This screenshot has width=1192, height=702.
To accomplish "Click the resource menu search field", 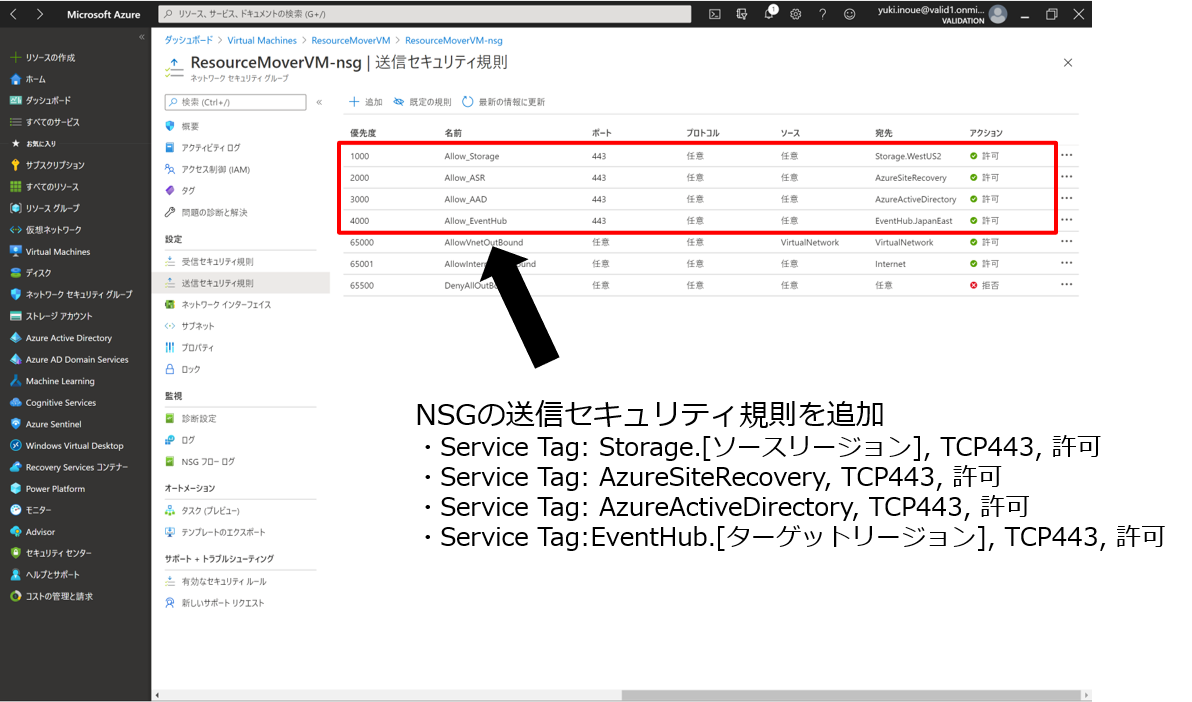I will pyautogui.click(x=236, y=102).
